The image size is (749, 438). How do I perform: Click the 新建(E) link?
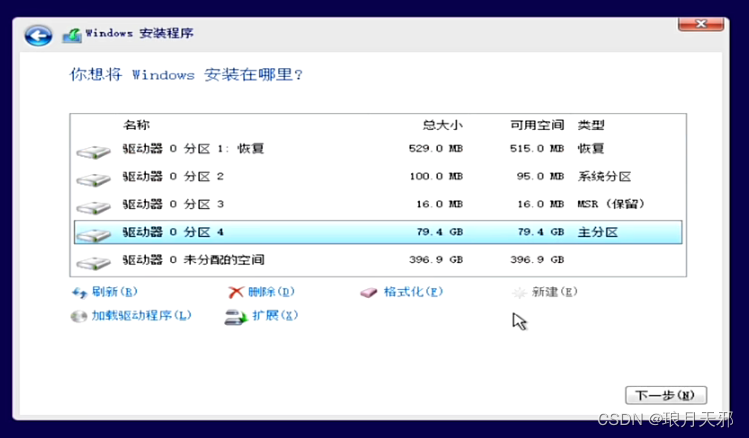coord(555,291)
